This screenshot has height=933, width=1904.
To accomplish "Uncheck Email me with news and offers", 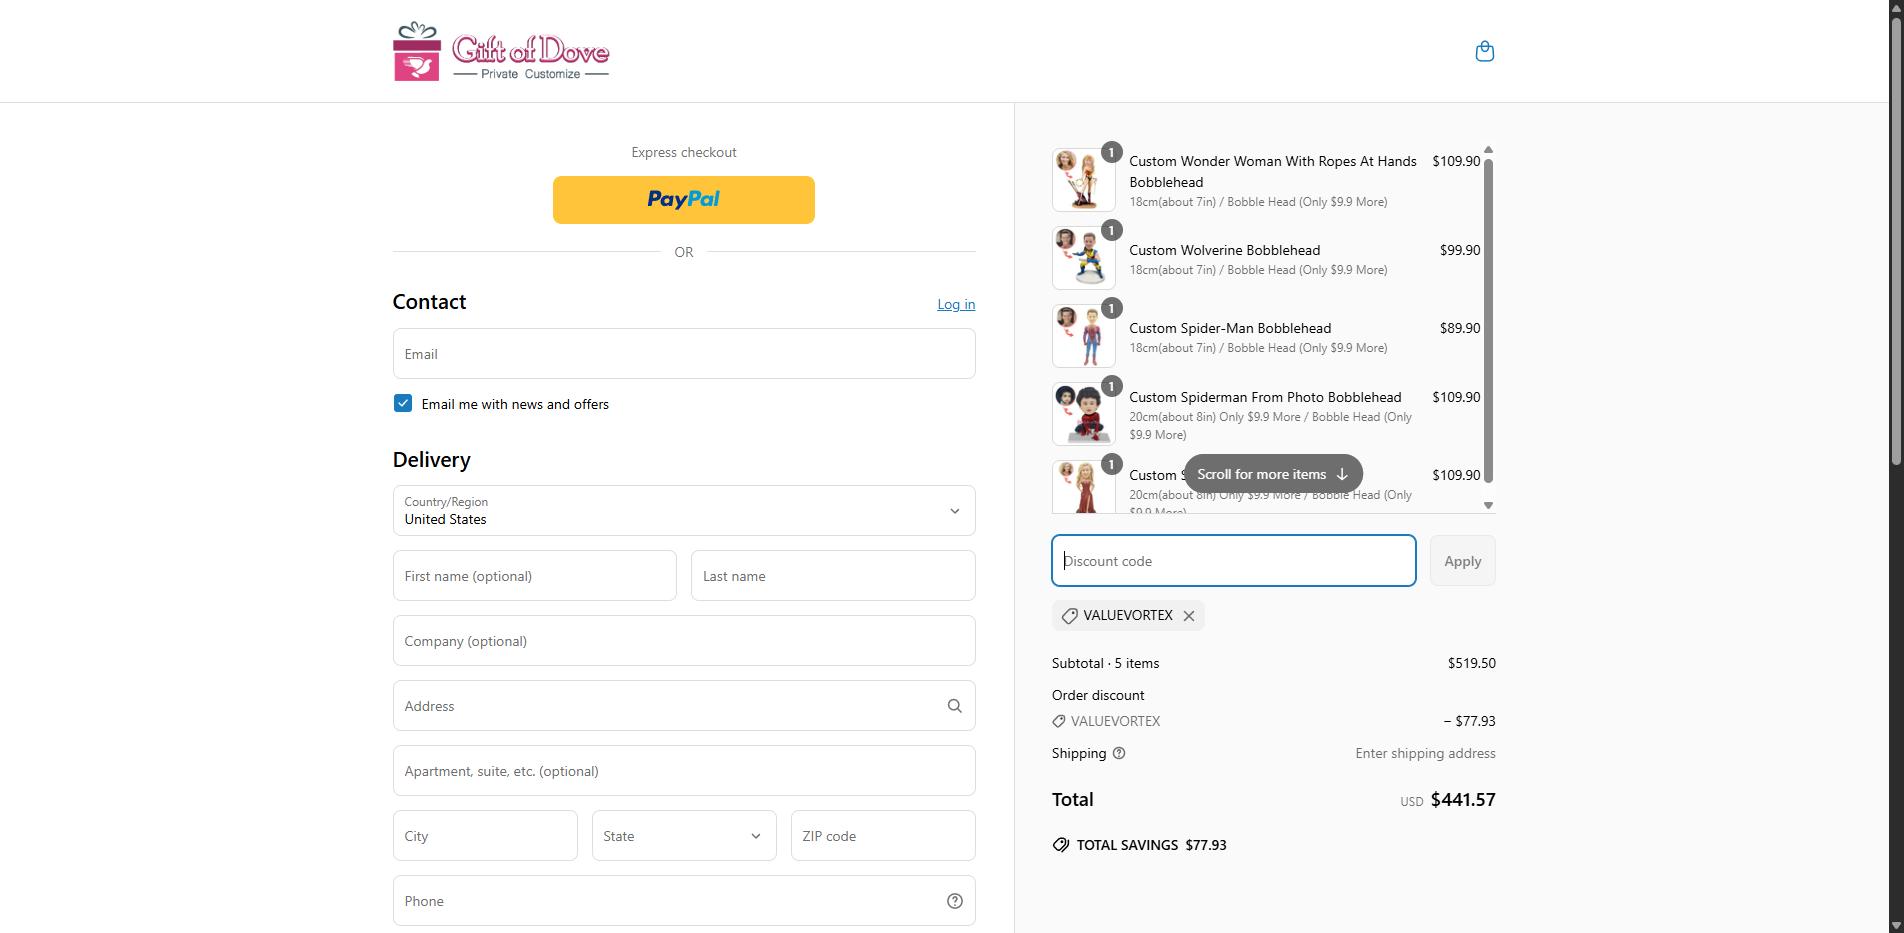I will 403,403.
